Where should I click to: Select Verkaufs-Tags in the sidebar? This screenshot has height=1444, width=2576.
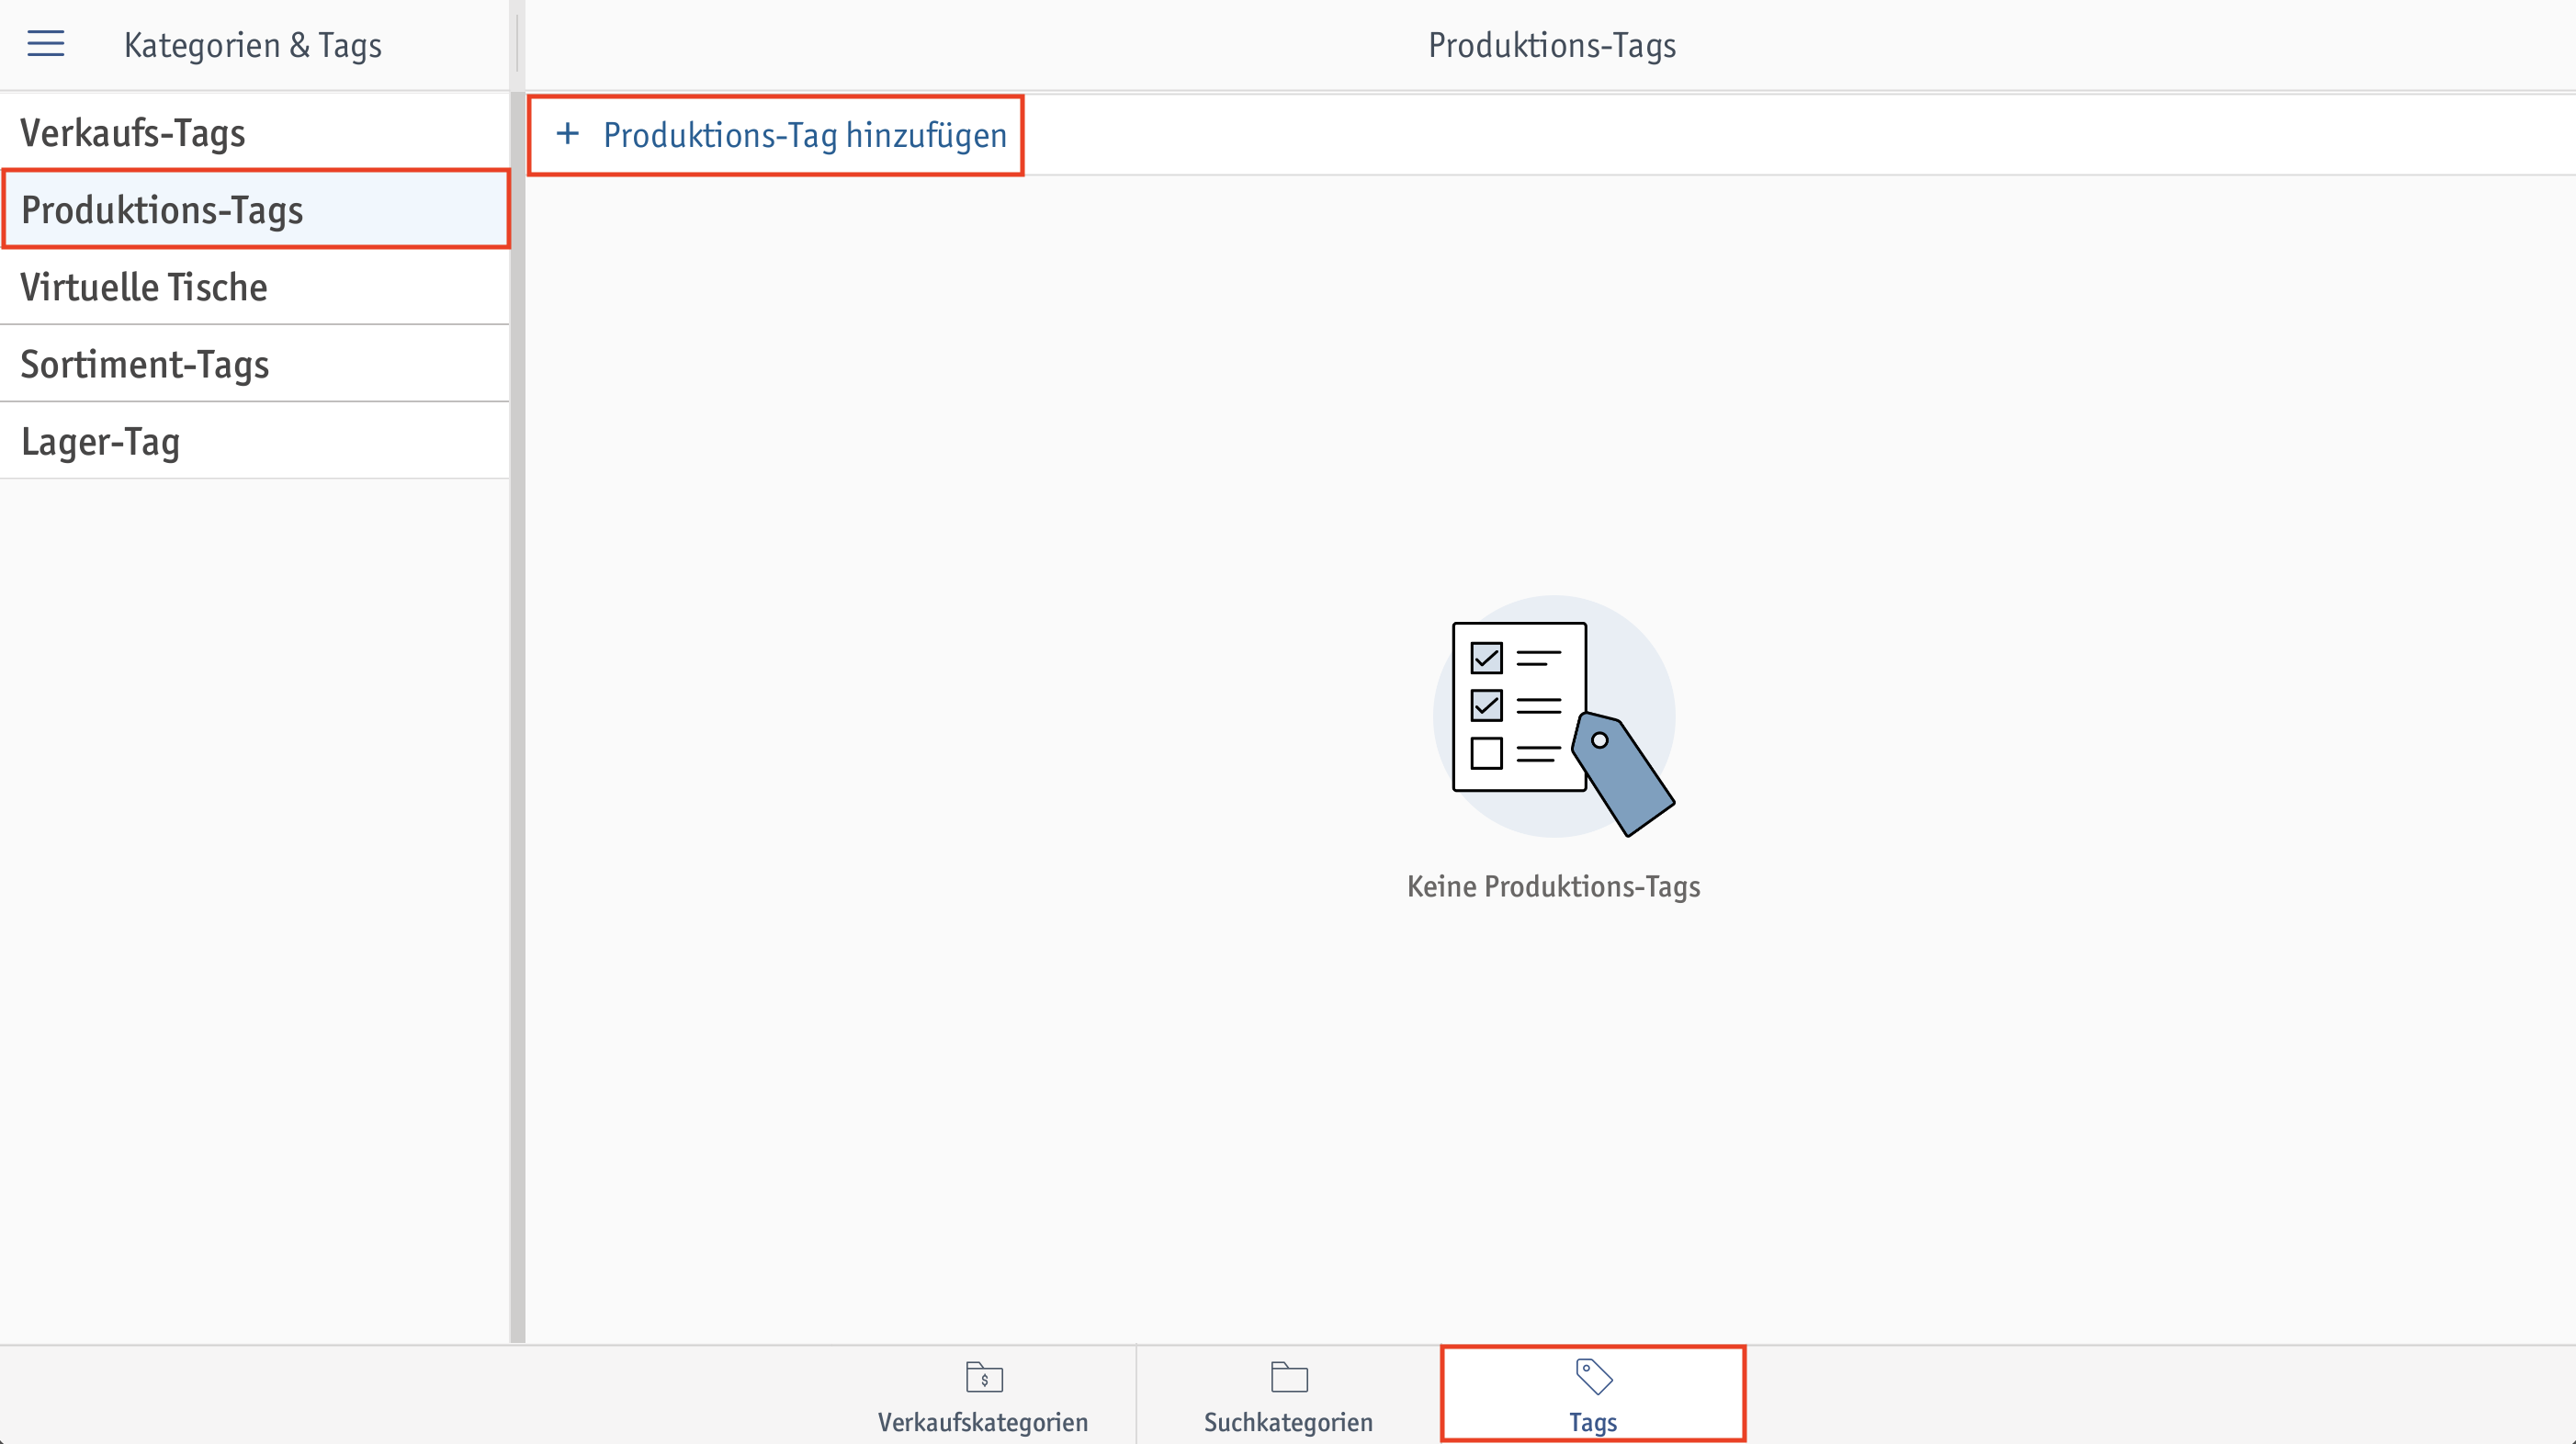(255, 132)
